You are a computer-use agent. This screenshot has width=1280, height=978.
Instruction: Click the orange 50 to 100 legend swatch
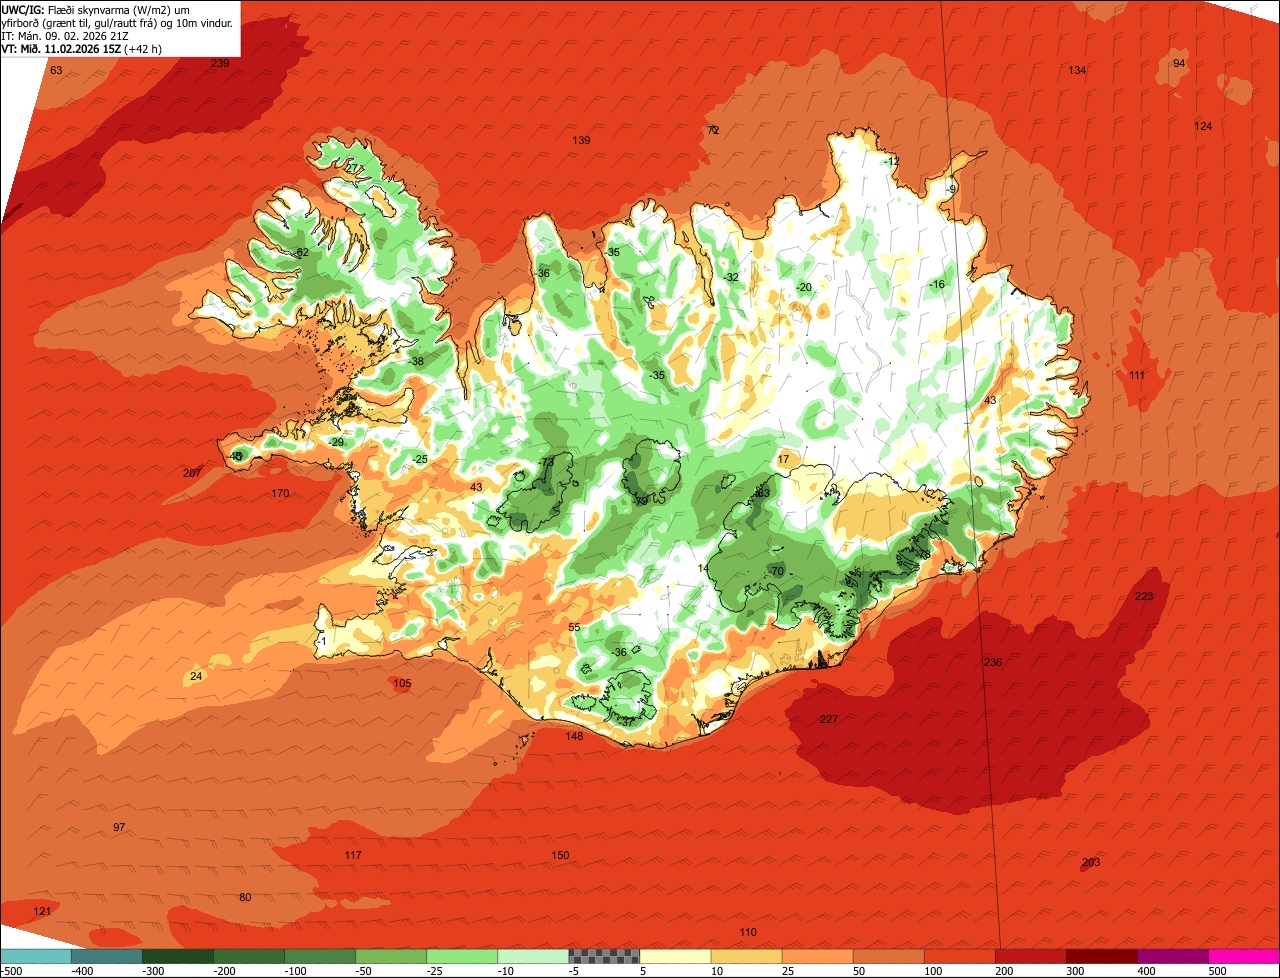coord(888,956)
